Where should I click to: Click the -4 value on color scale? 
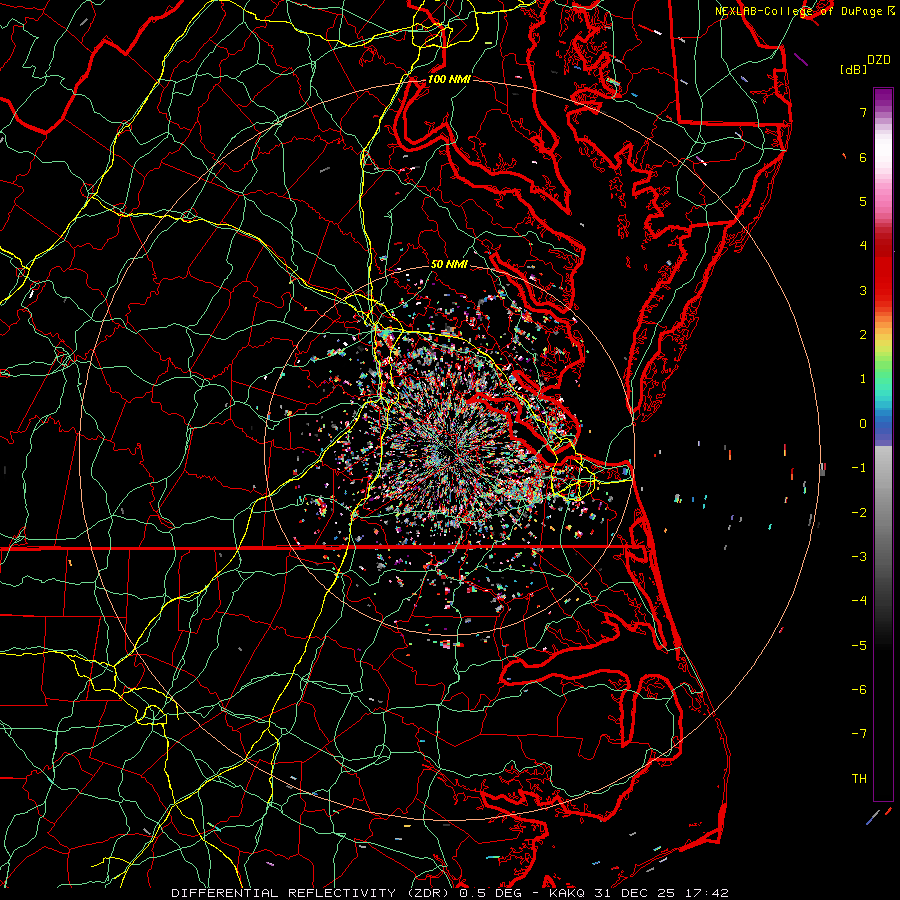point(859,601)
